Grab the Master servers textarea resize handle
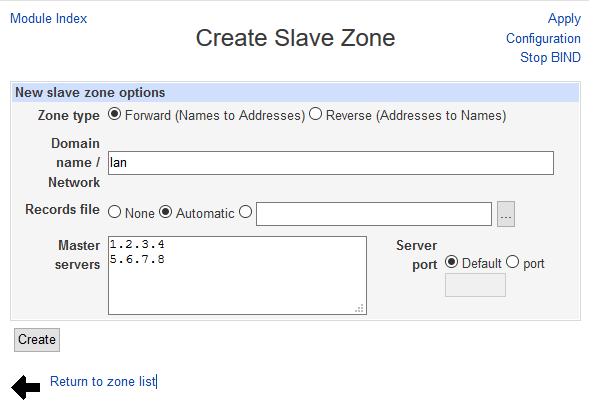 (x=359, y=308)
